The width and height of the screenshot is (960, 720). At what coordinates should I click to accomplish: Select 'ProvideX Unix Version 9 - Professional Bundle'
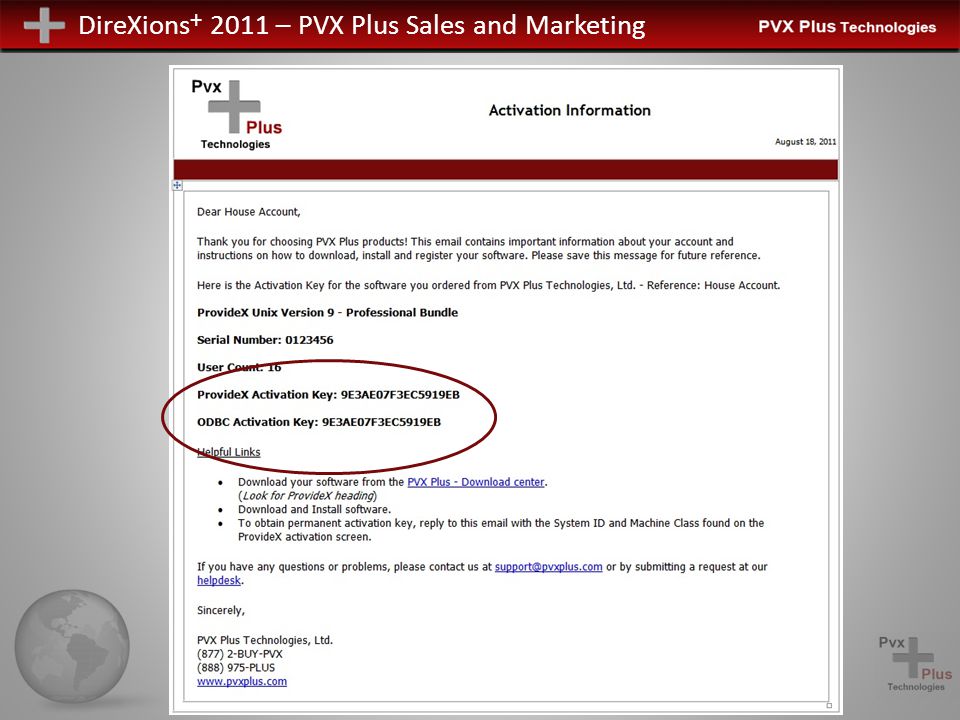328,312
